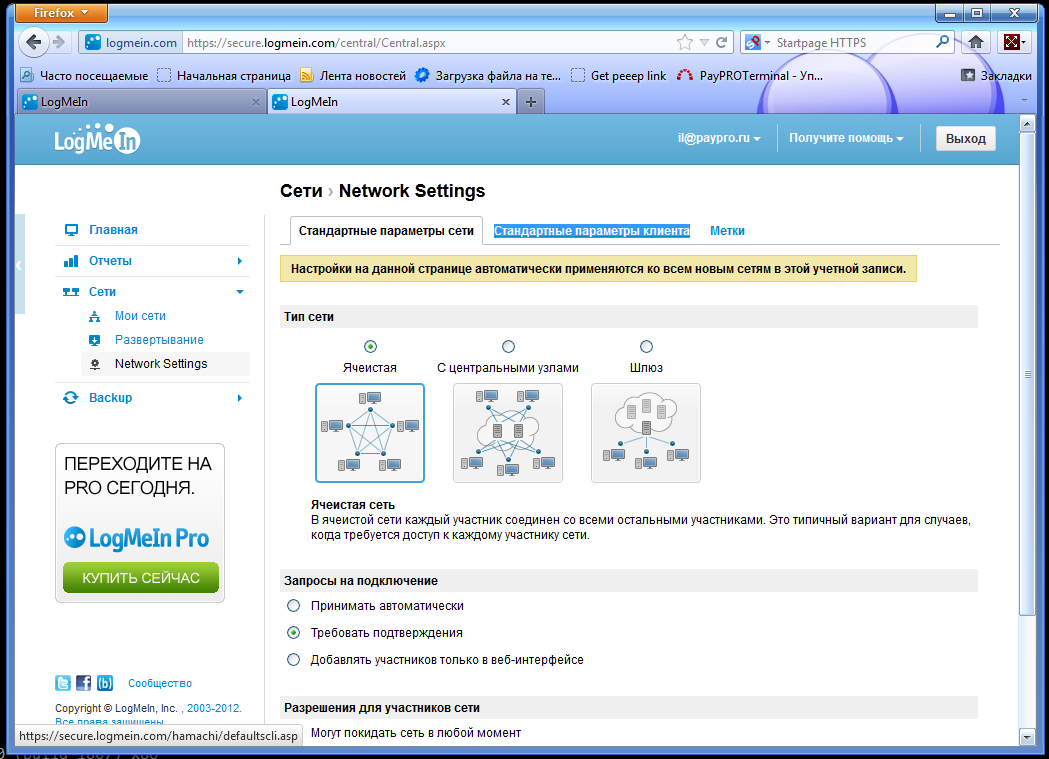This screenshot has height=759, width=1049.
Task: Click the Закладки bookmarks star icon
Action: tap(967, 75)
